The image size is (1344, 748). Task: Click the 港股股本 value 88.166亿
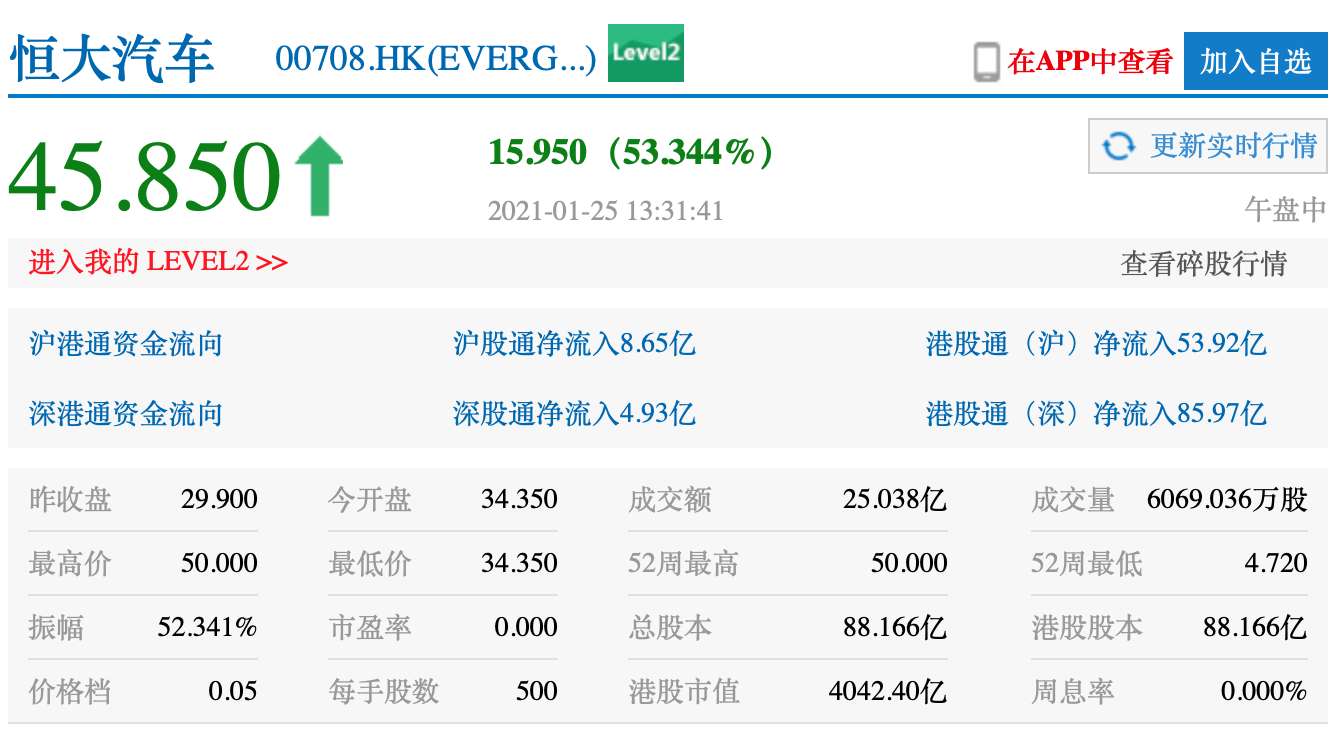[1255, 627]
